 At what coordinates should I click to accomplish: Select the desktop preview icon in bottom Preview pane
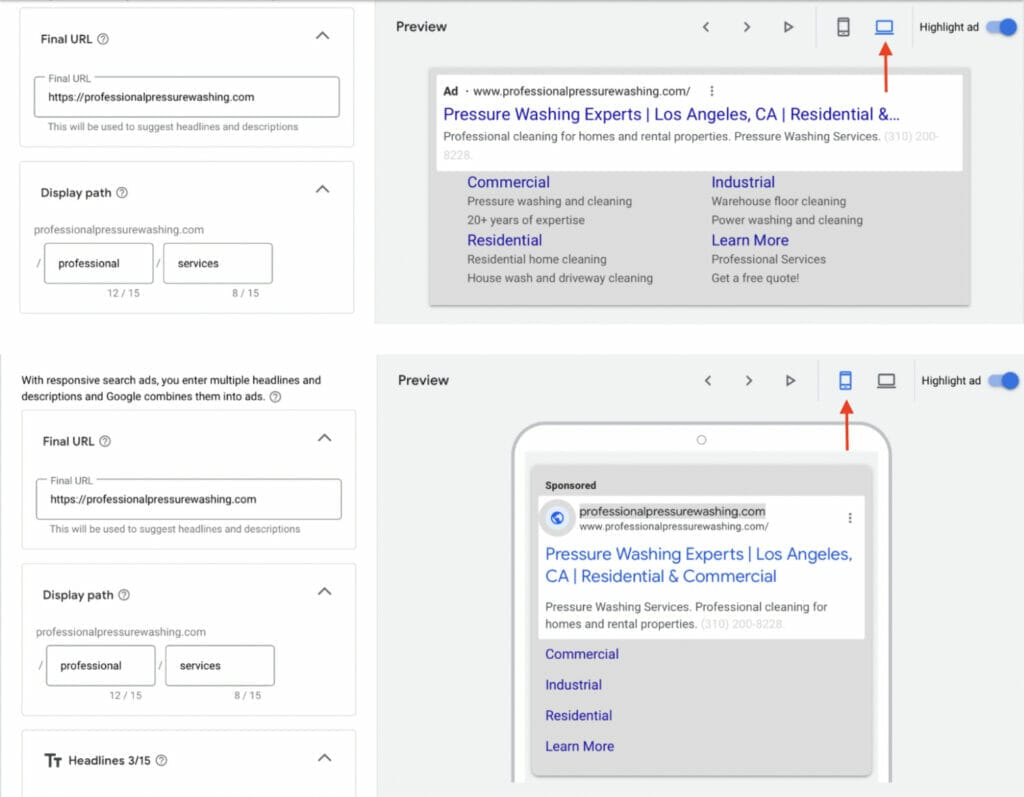pos(885,380)
